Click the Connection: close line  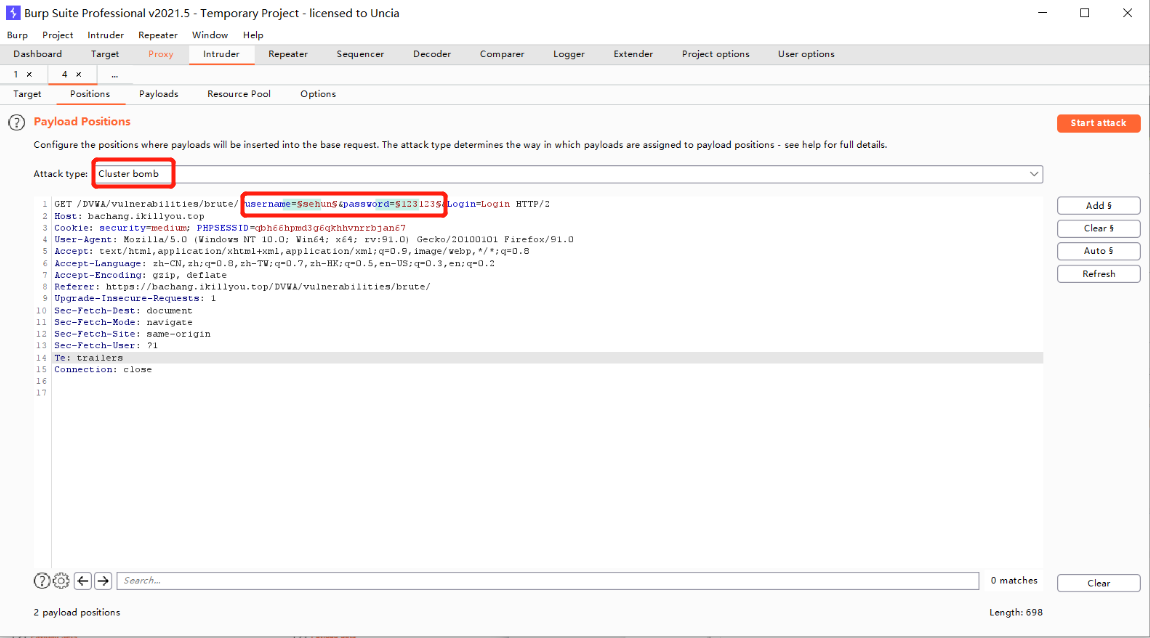(x=103, y=370)
